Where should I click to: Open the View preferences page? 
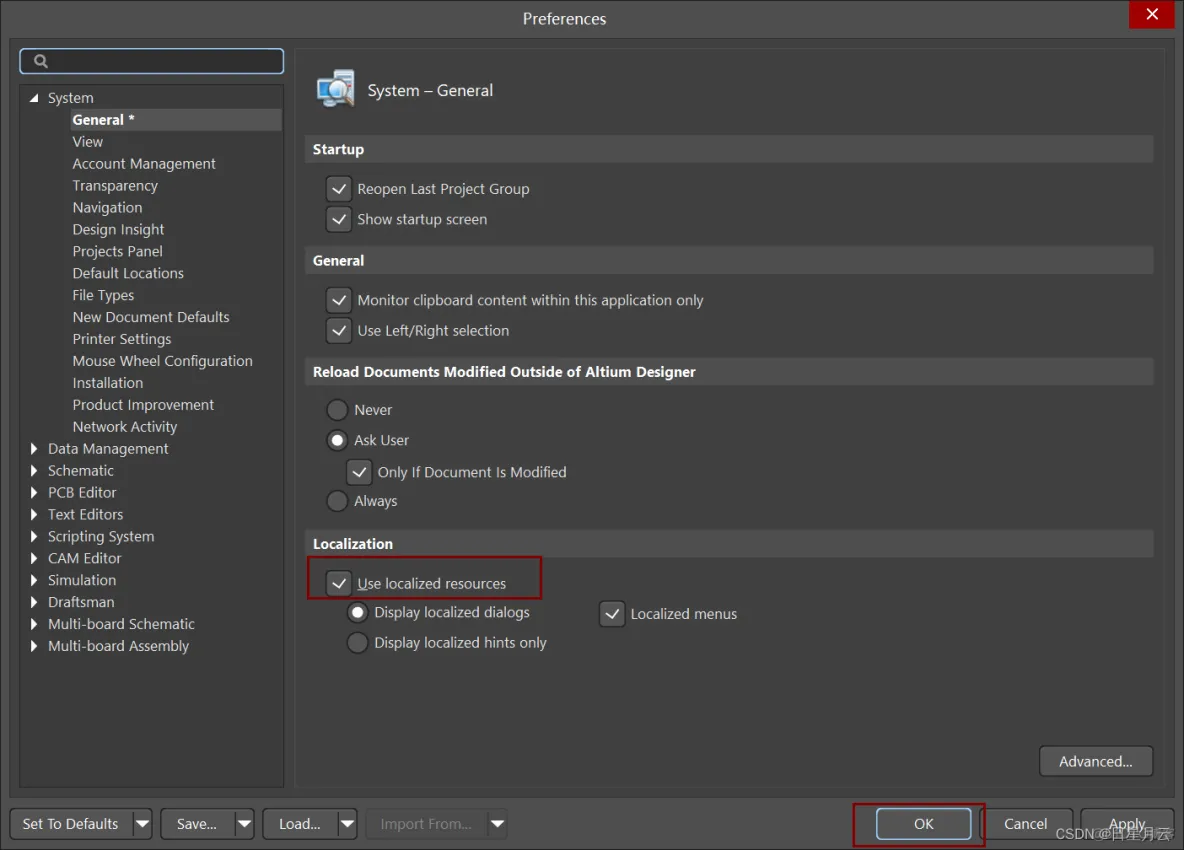pyautogui.click(x=88, y=142)
